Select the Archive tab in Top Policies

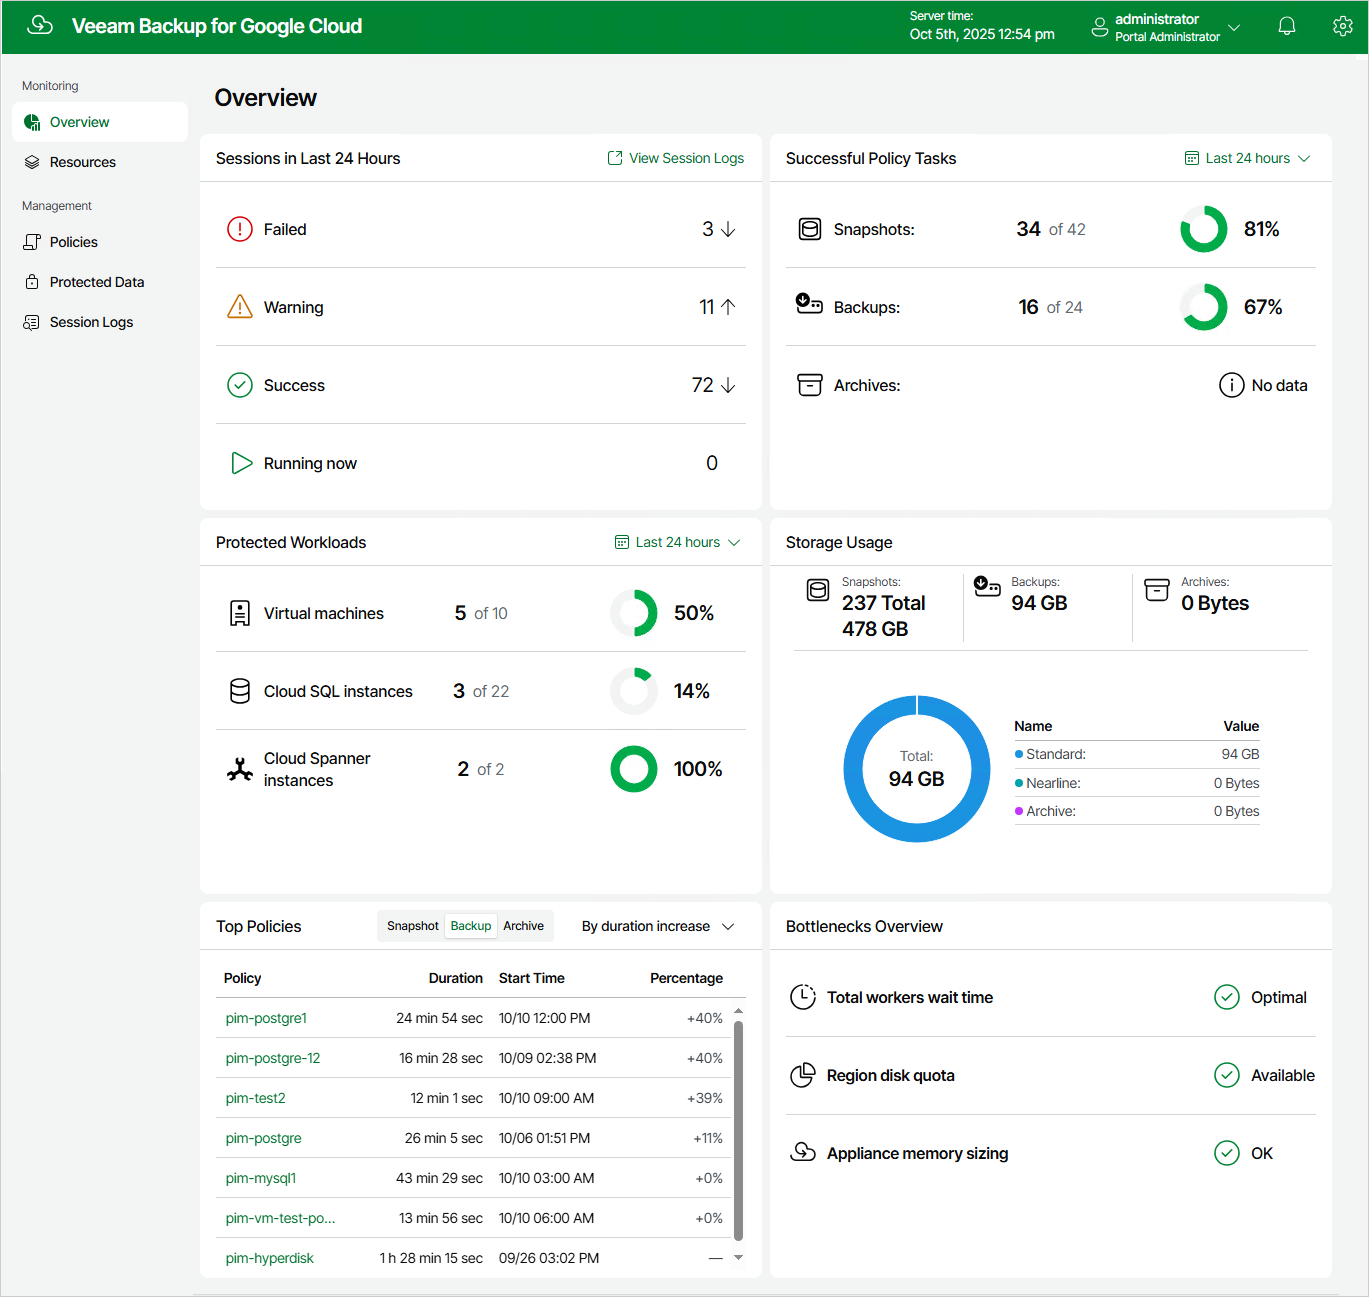click(x=524, y=926)
